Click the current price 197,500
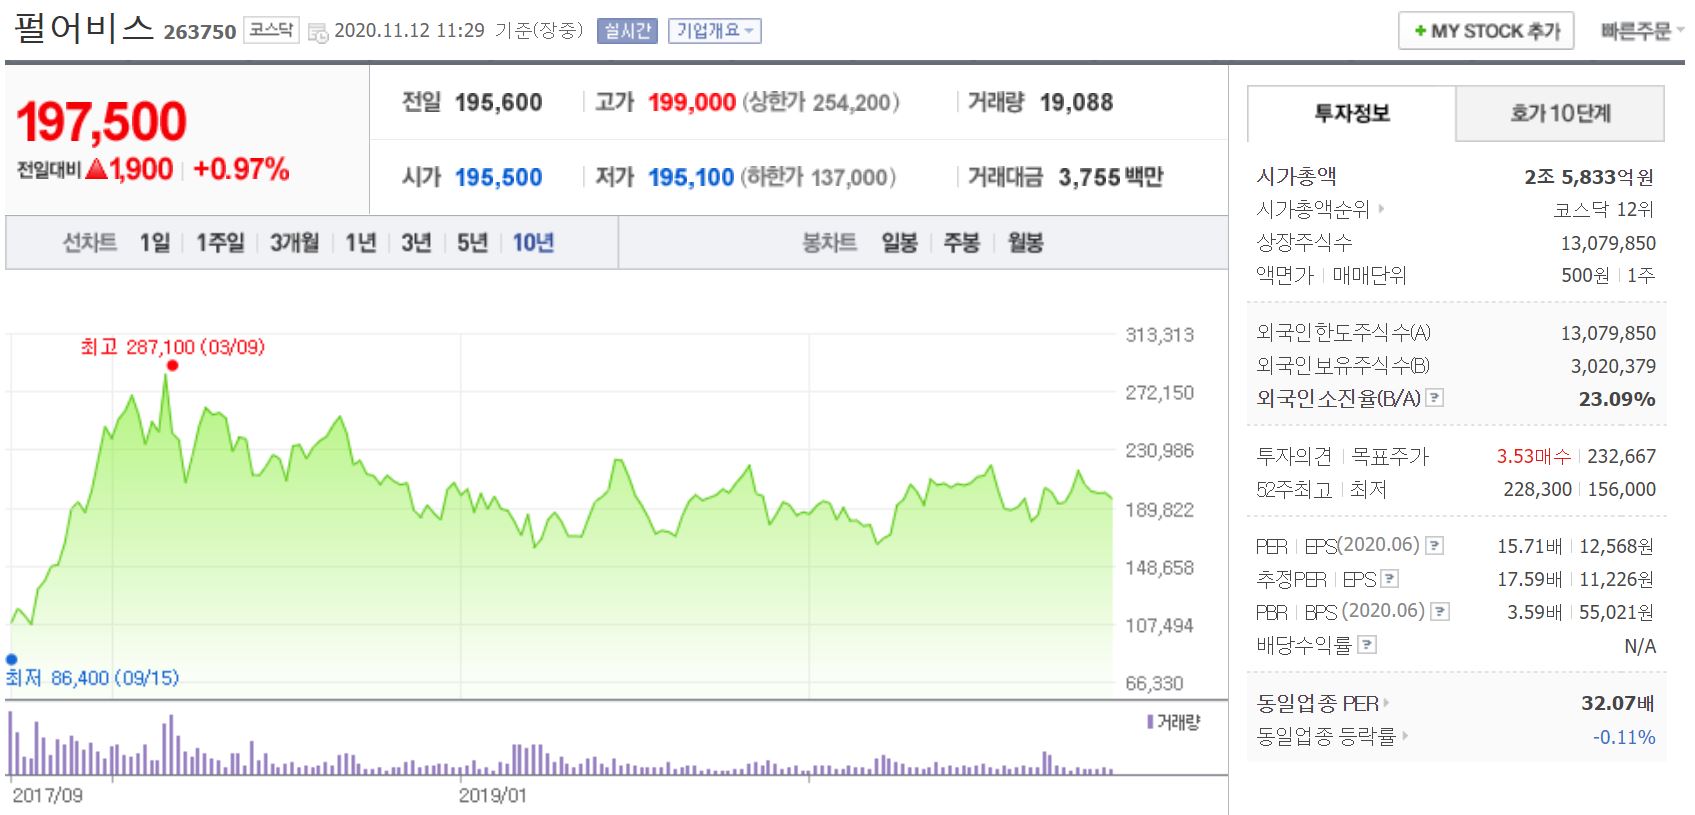Image resolution: width=1695 pixels, height=815 pixels. tap(101, 122)
